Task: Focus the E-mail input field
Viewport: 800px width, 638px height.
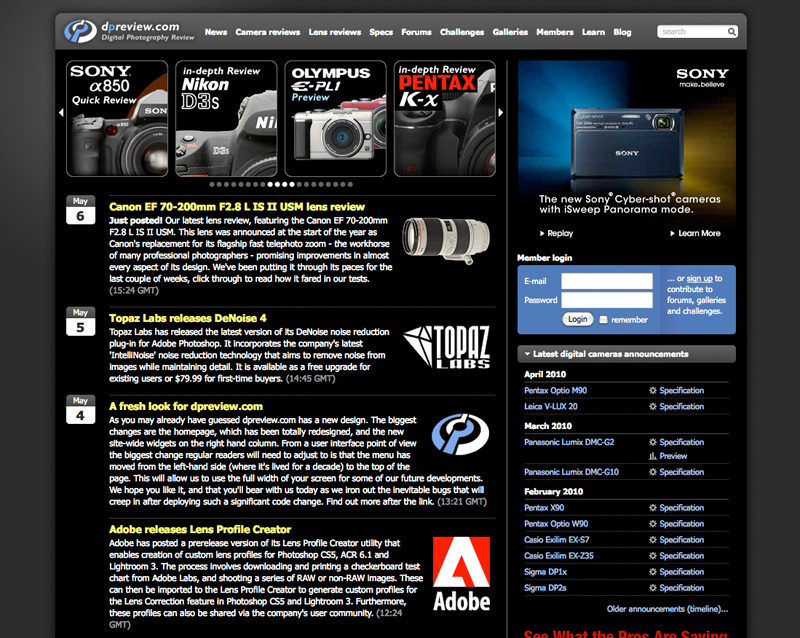Action: pyautogui.click(x=606, y=281)
